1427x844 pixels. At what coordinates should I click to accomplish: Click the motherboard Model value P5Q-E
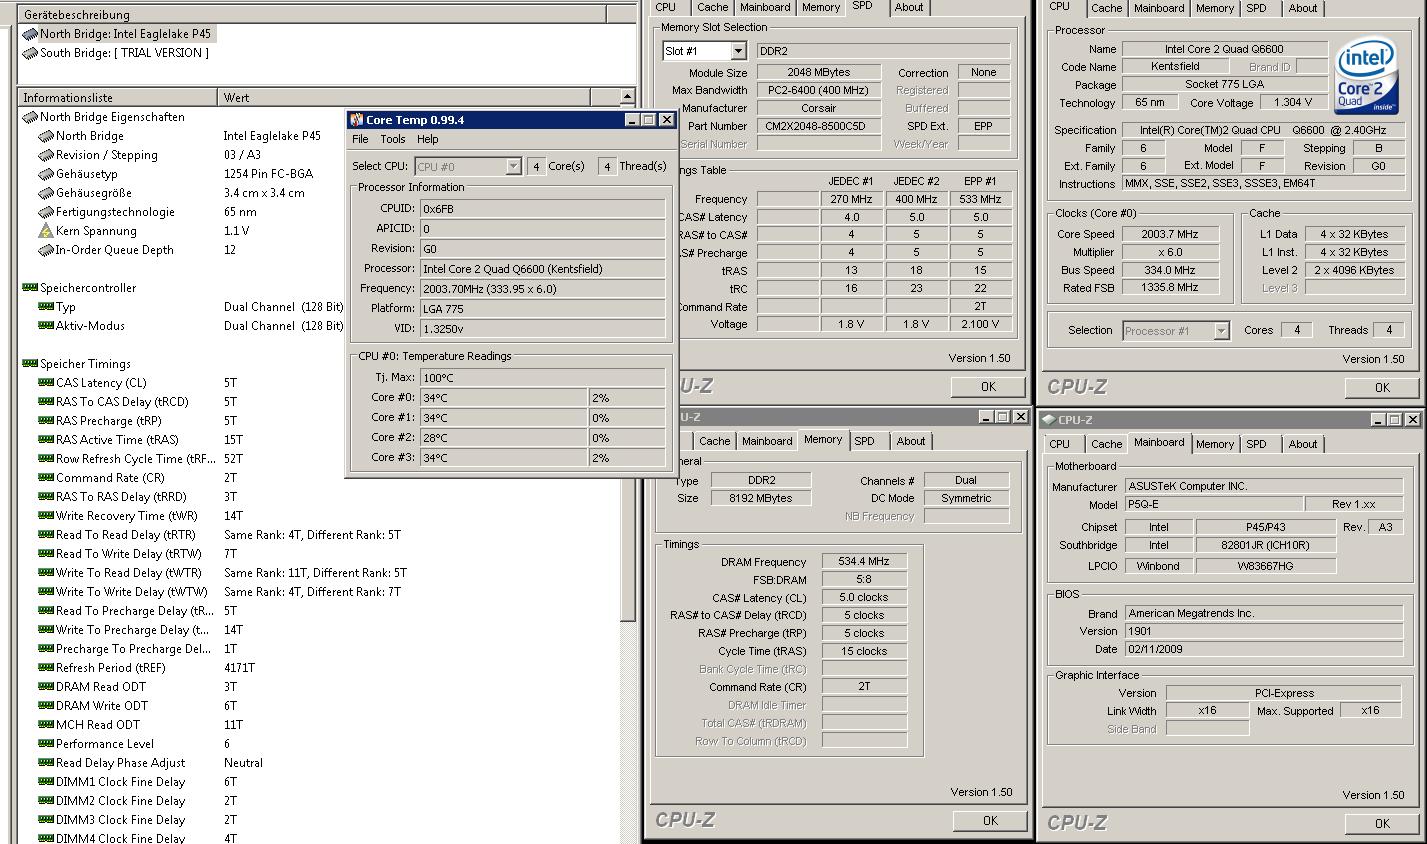click(x=1214, y=505)
